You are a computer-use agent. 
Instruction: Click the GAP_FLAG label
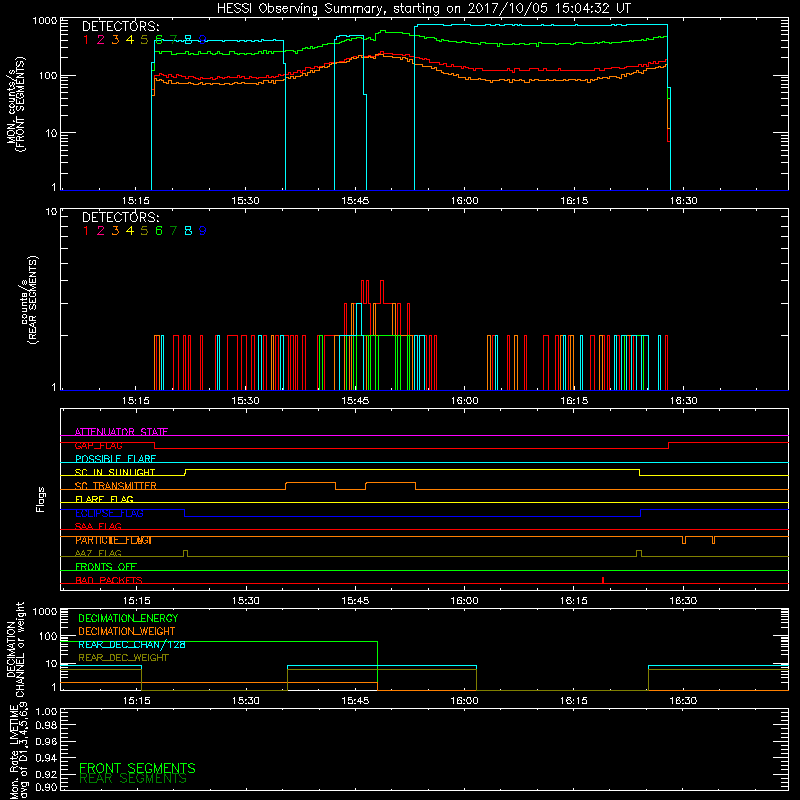click(x=98, y=445)
